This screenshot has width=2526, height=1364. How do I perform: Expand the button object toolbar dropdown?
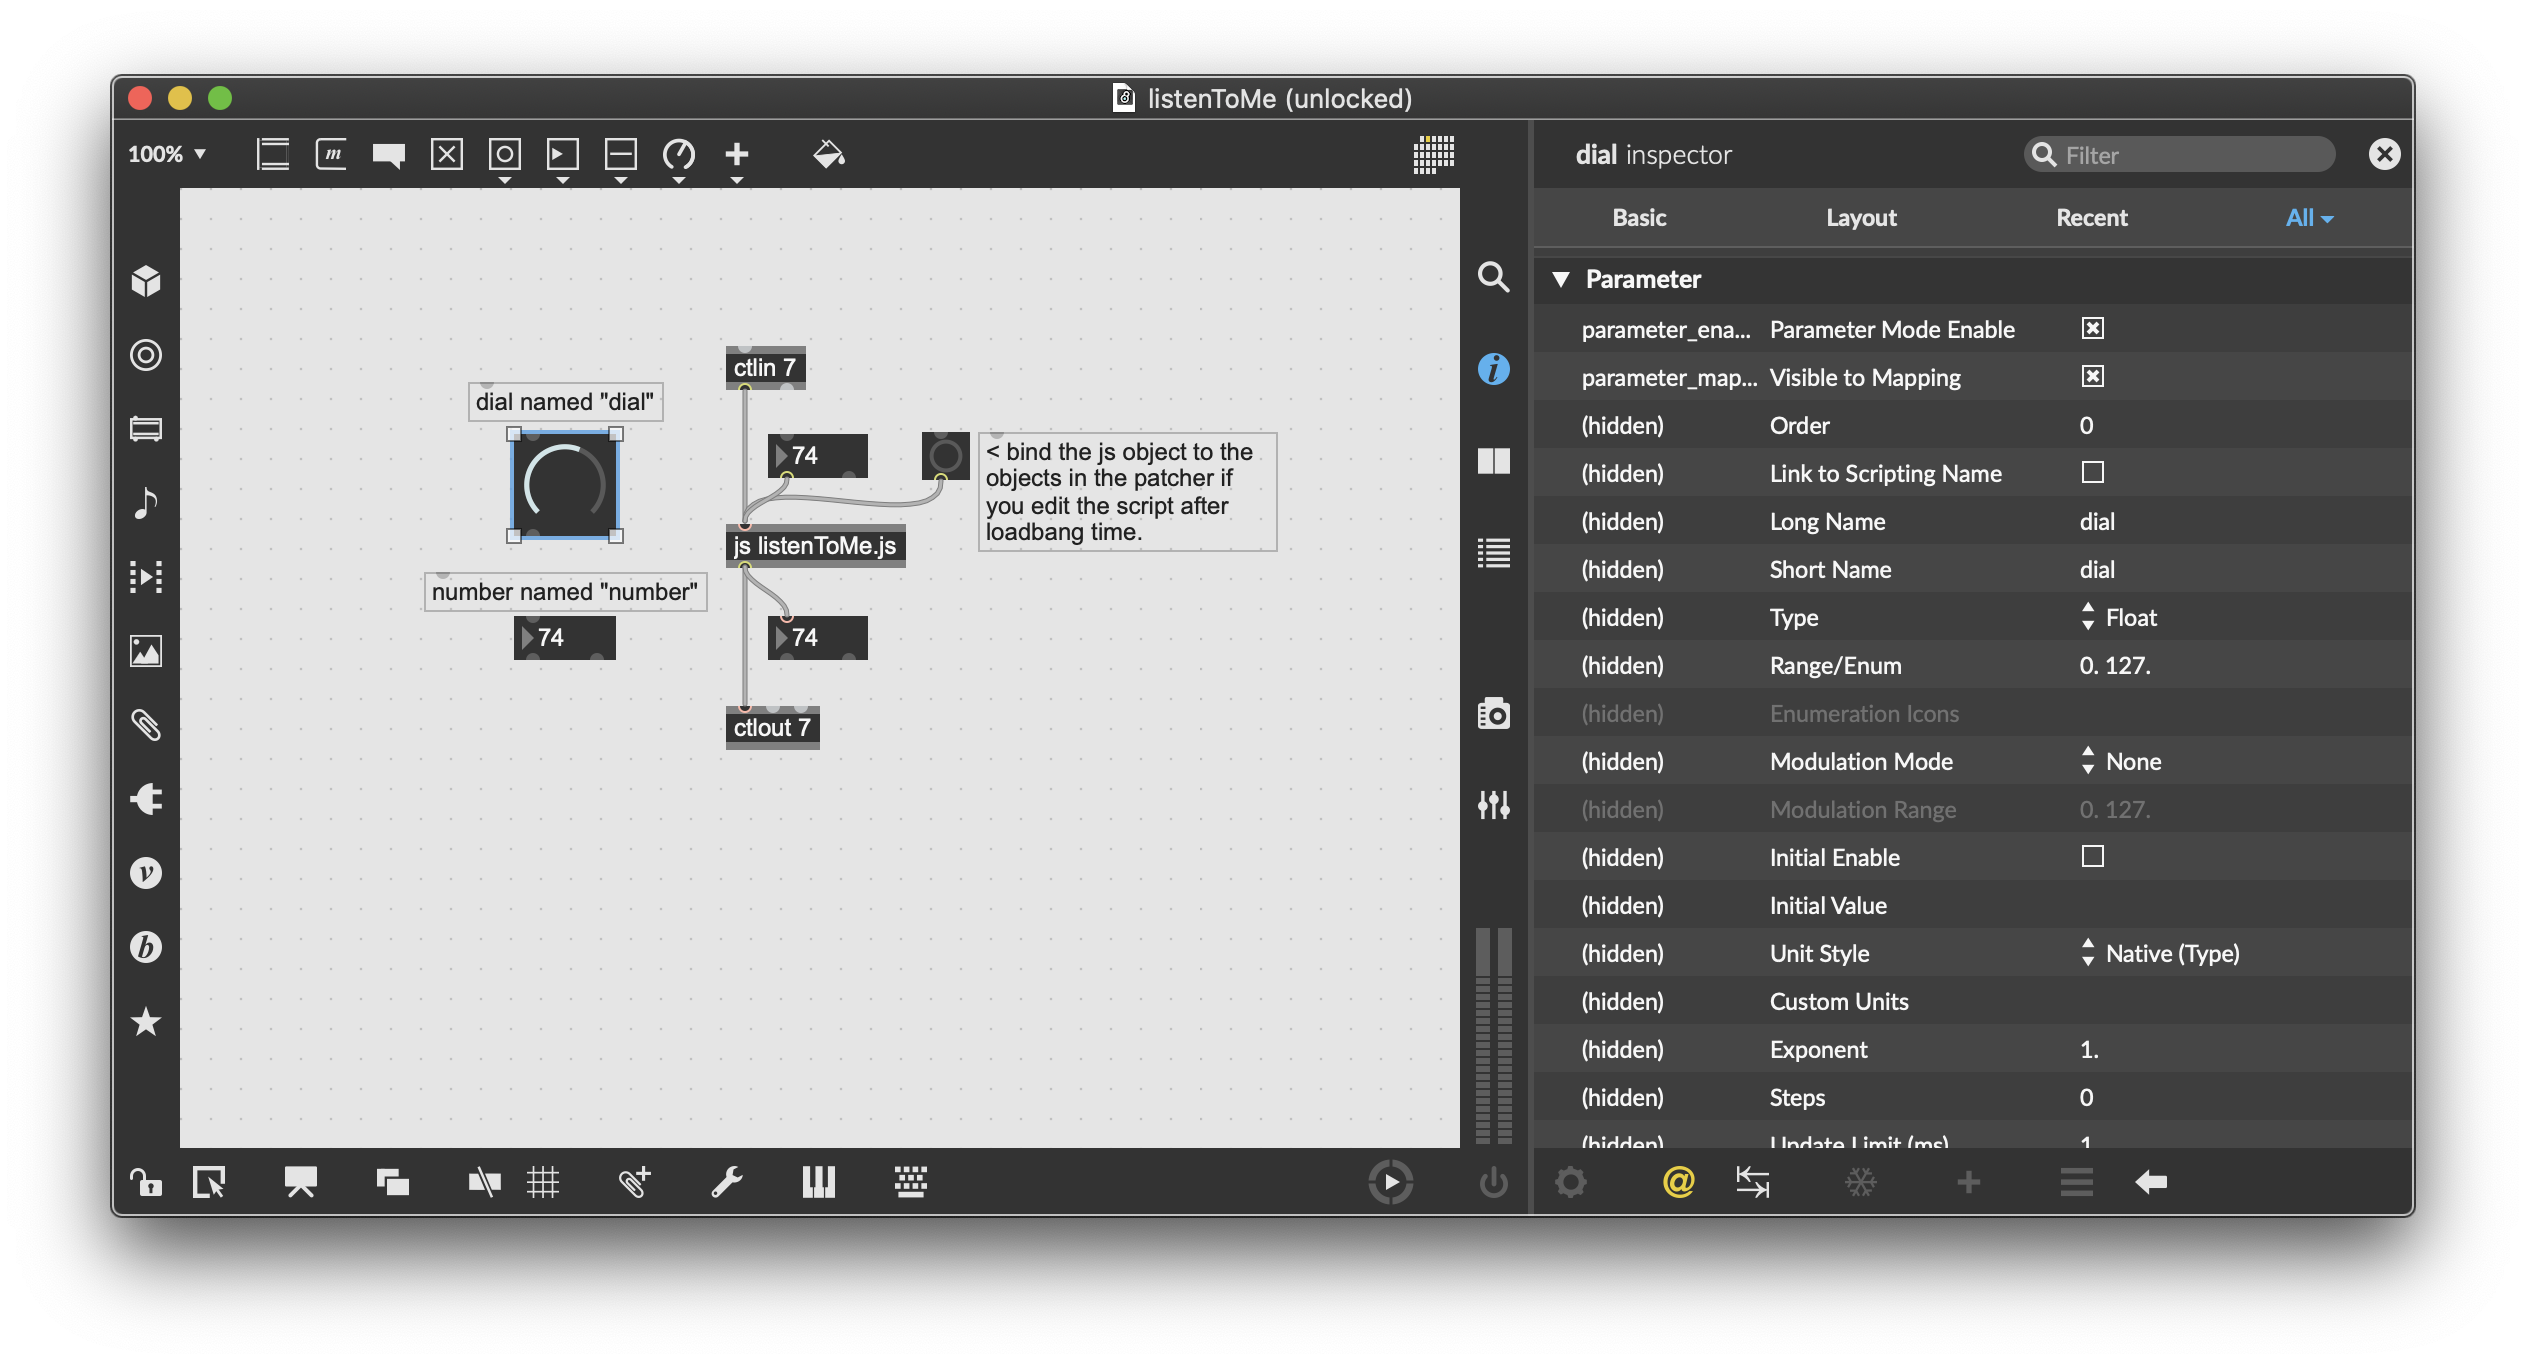pyautogui.click(x=505, y=180)
